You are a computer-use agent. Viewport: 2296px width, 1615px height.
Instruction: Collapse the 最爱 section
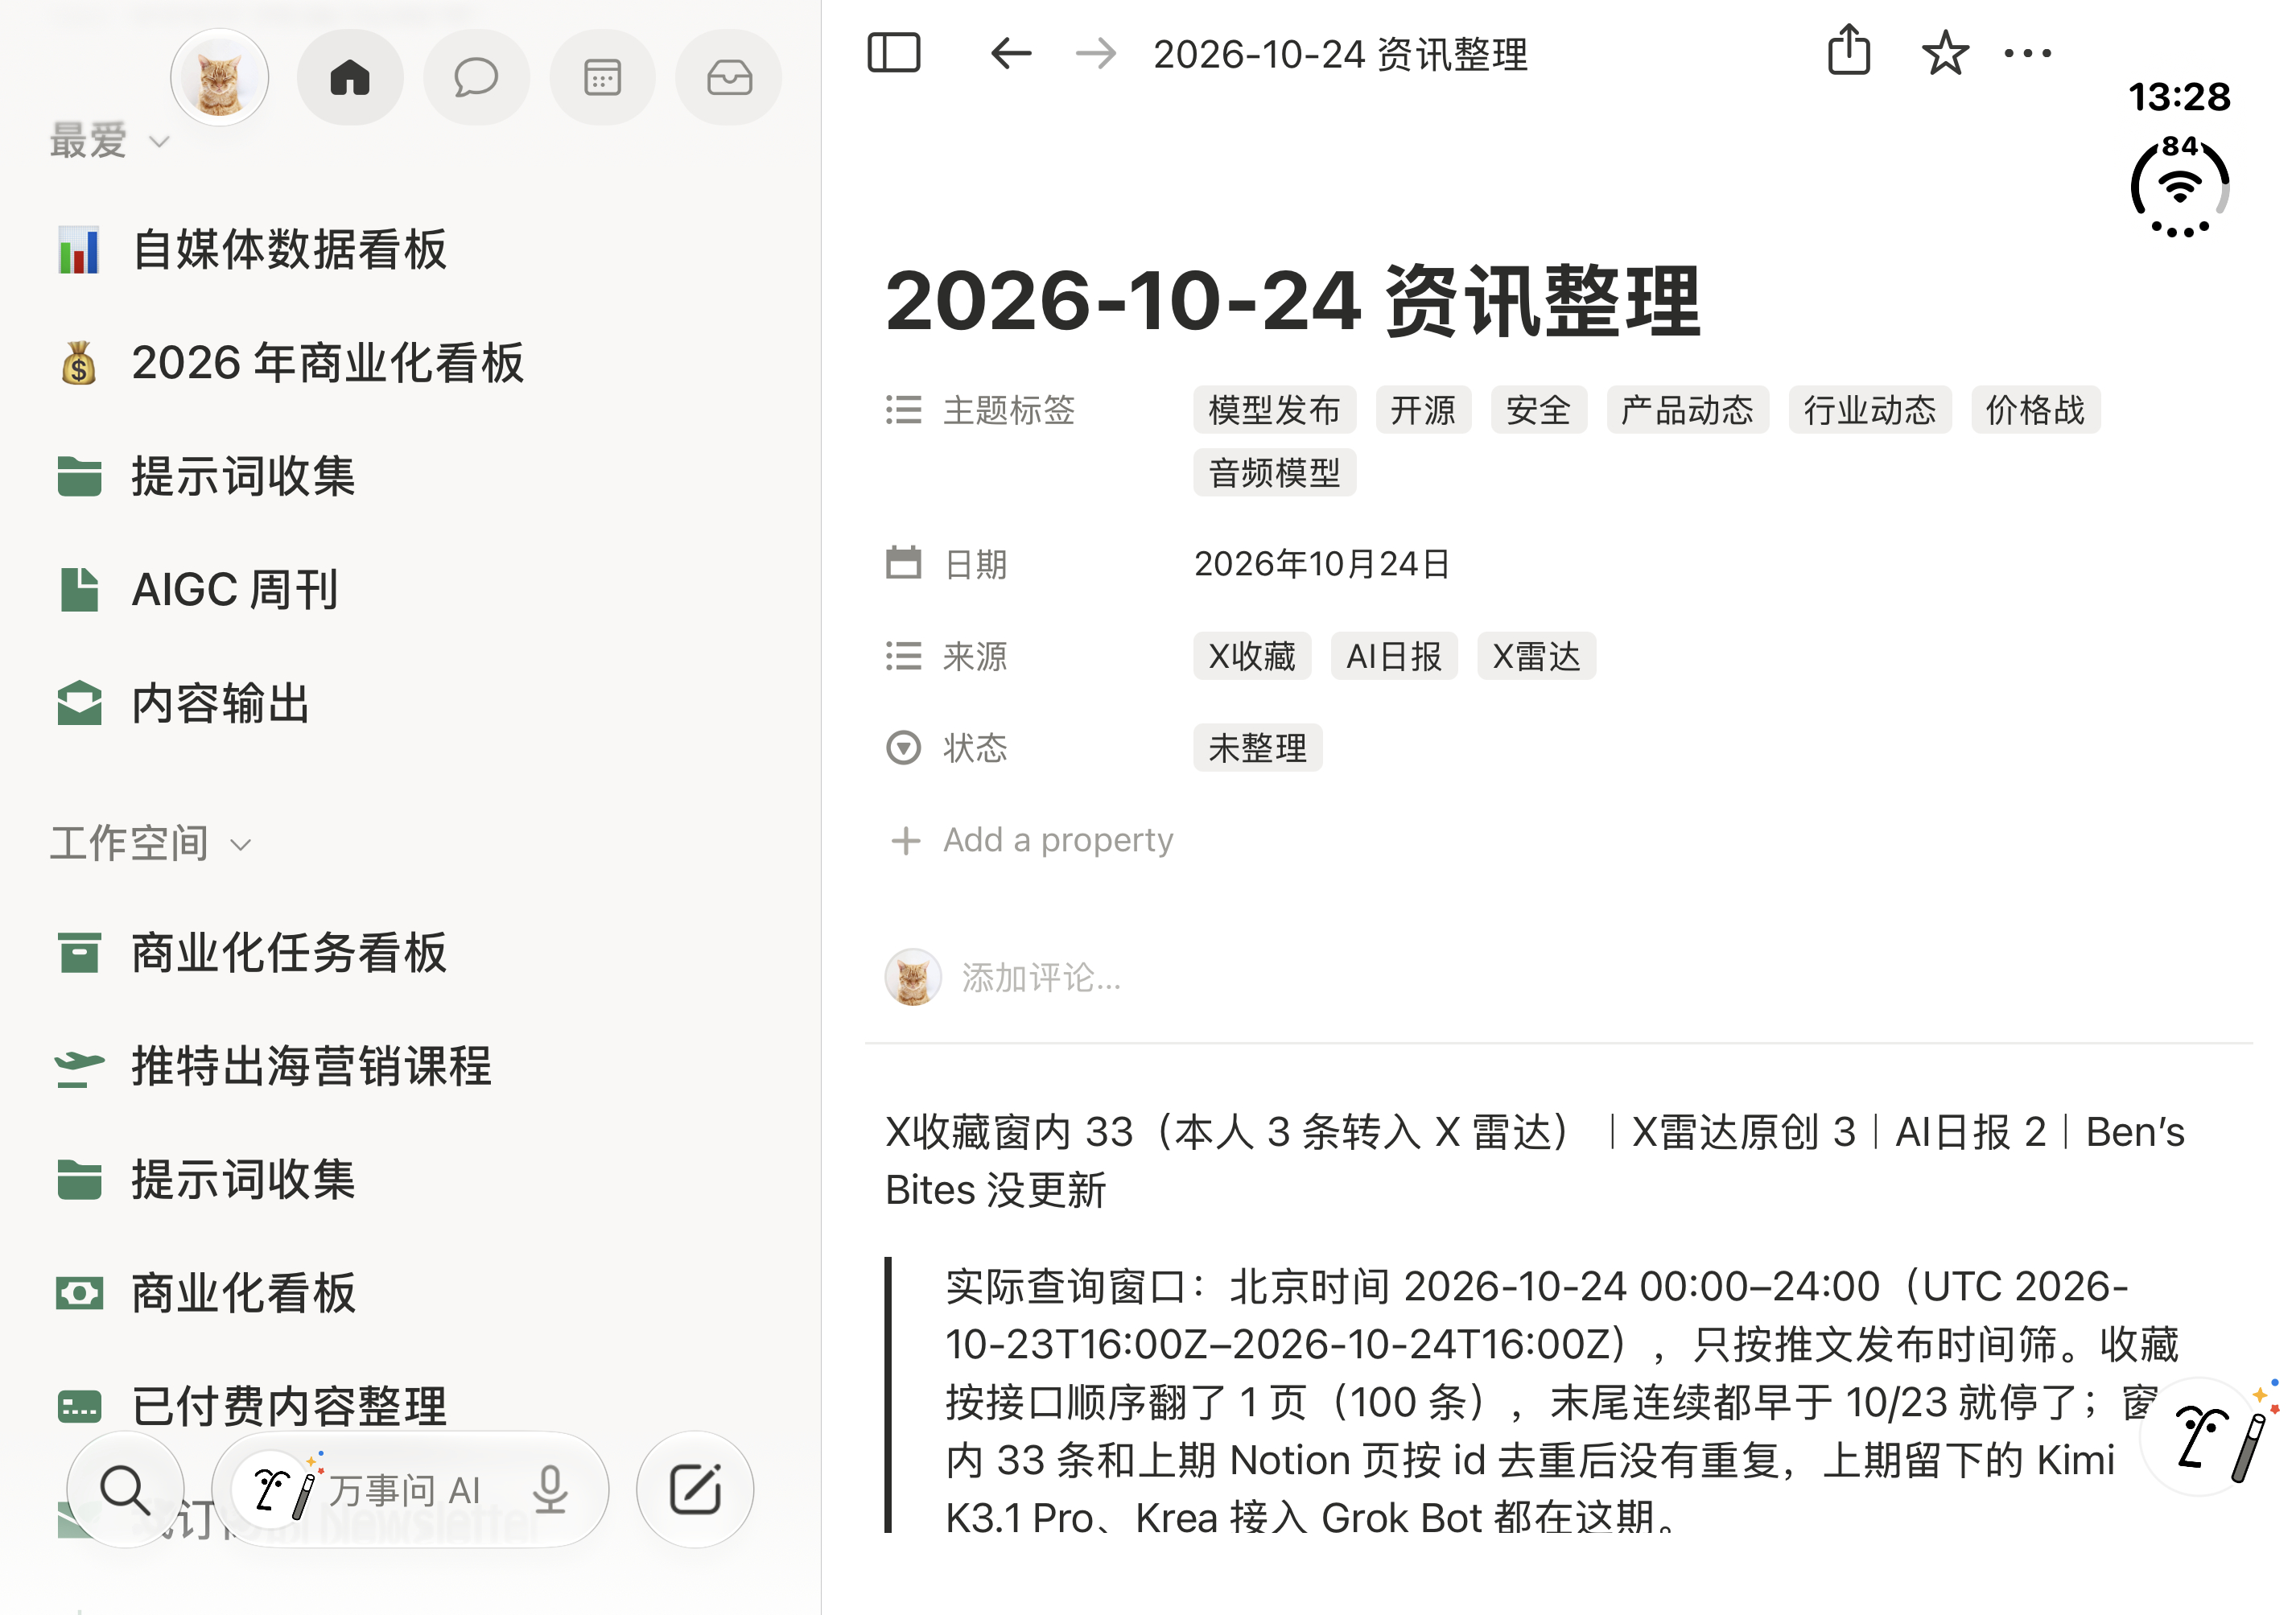point(110,141)
